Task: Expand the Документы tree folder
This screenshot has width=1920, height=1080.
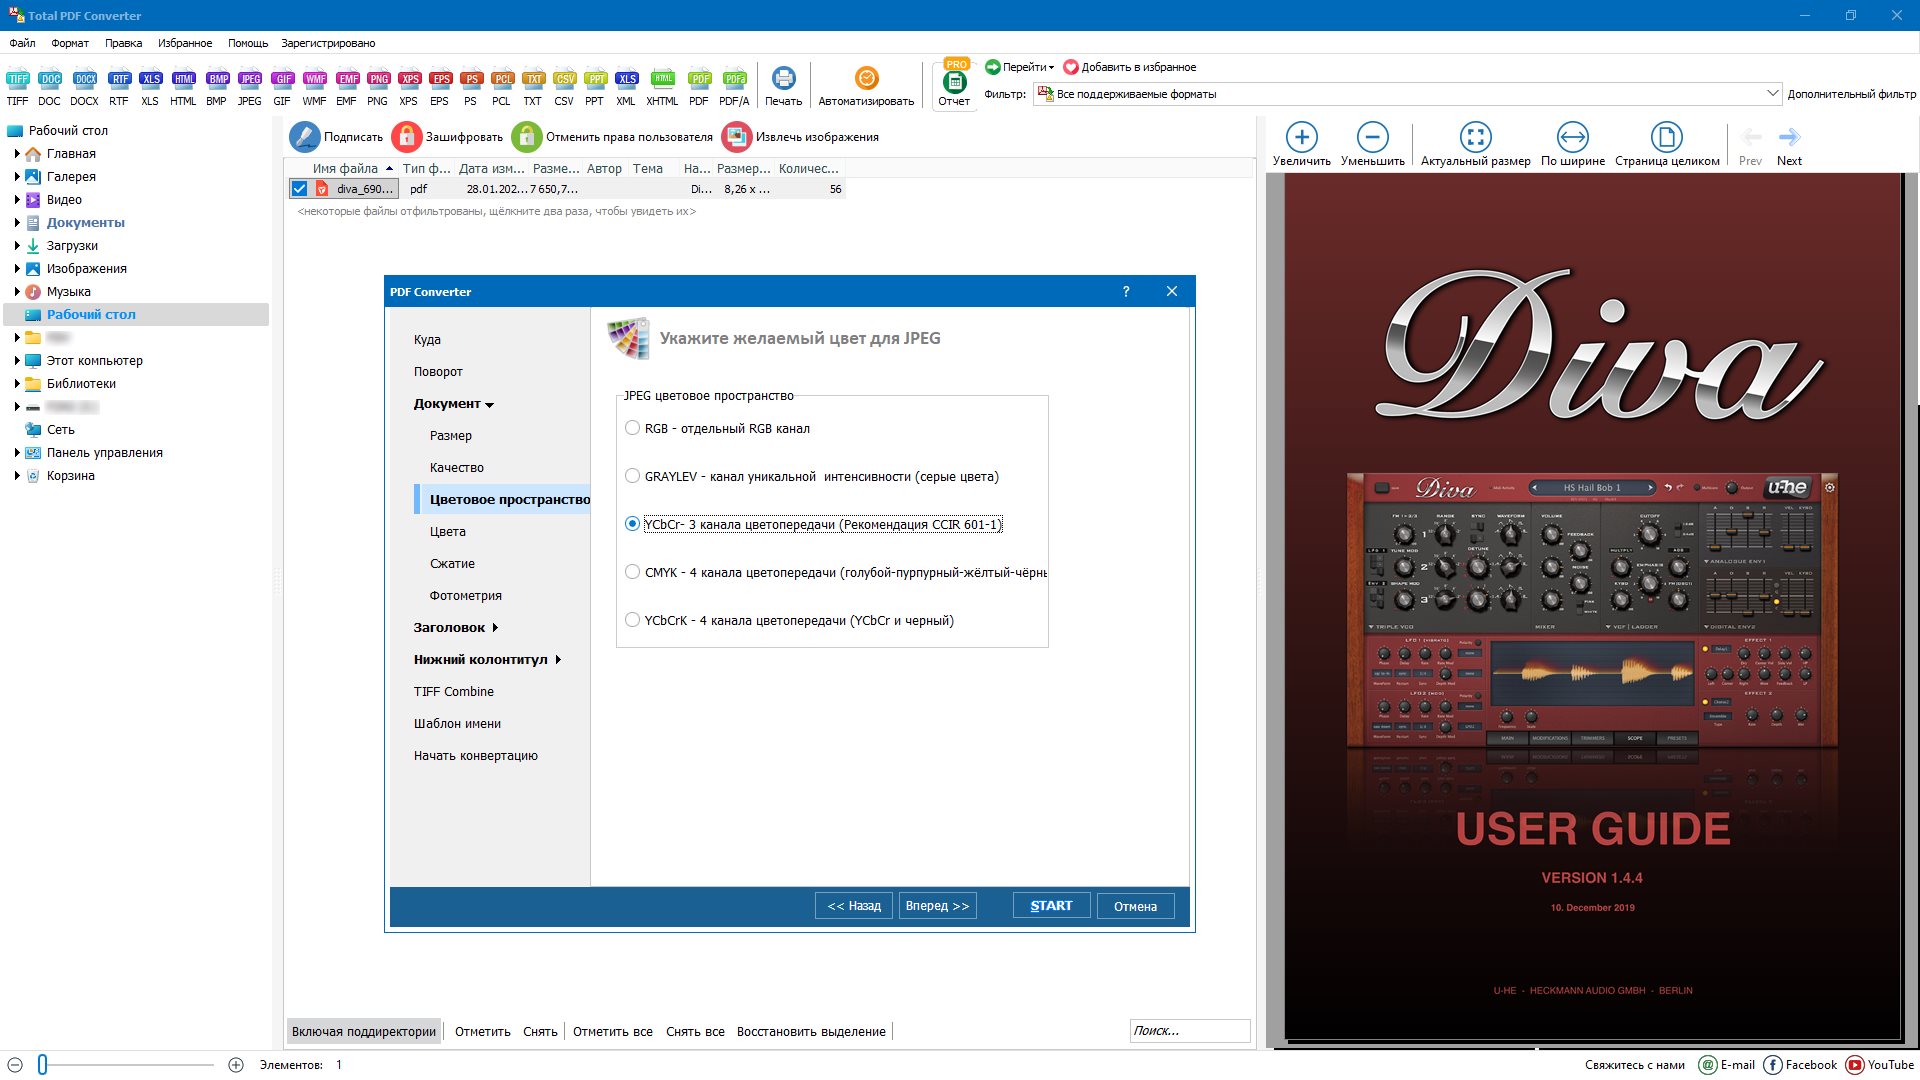Action: click(x=17, y=223)
